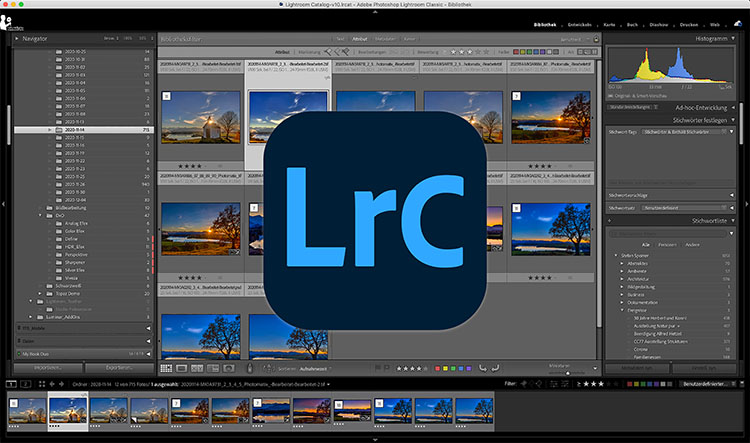Hide the left panel group
This screenshot has height=443, width=750.
(x=3, y=204)
